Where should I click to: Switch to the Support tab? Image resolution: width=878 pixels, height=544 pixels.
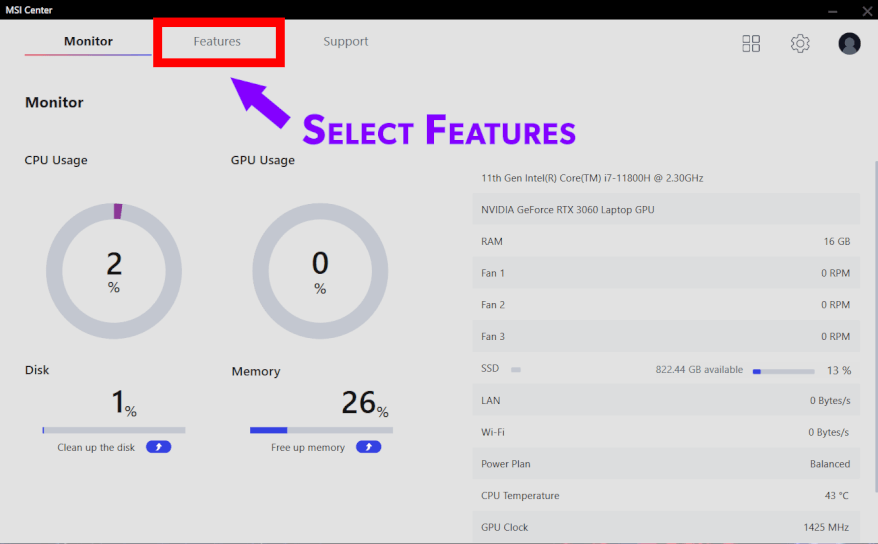click(345, 42)
